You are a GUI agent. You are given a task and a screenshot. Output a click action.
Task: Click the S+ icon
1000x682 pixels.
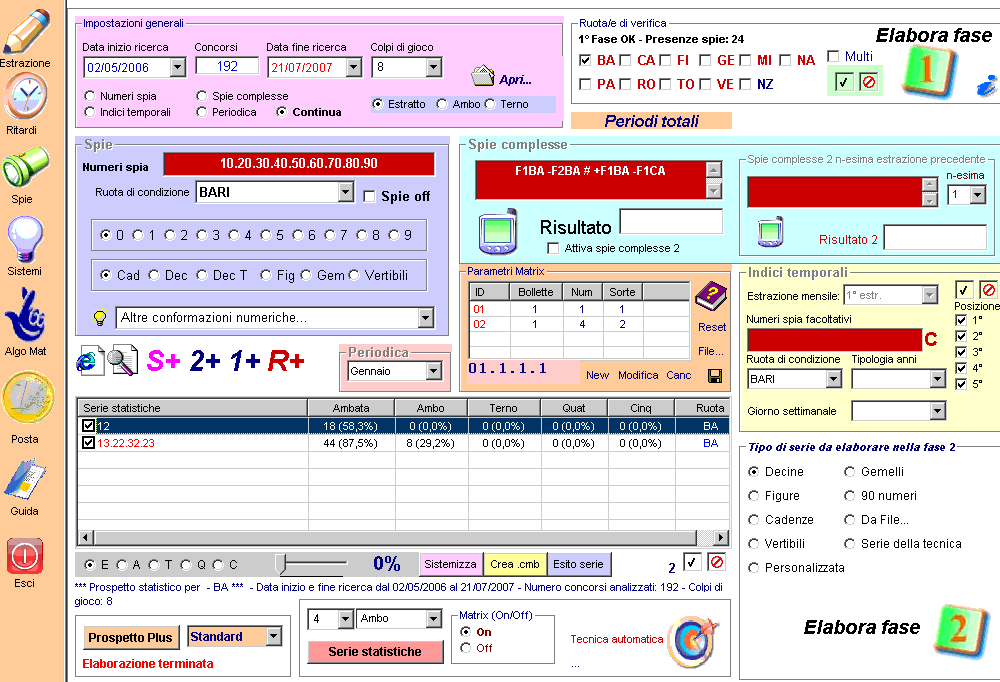[x=163, y=360]
